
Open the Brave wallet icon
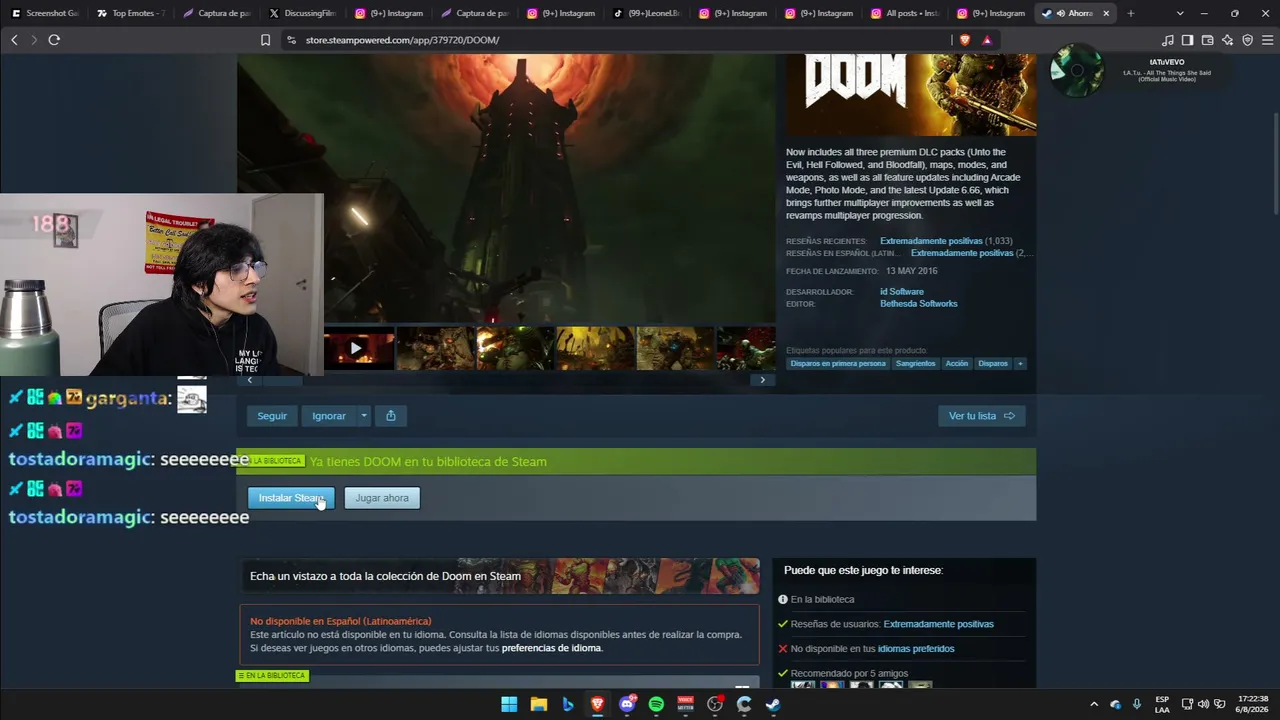click(1207, 40)
